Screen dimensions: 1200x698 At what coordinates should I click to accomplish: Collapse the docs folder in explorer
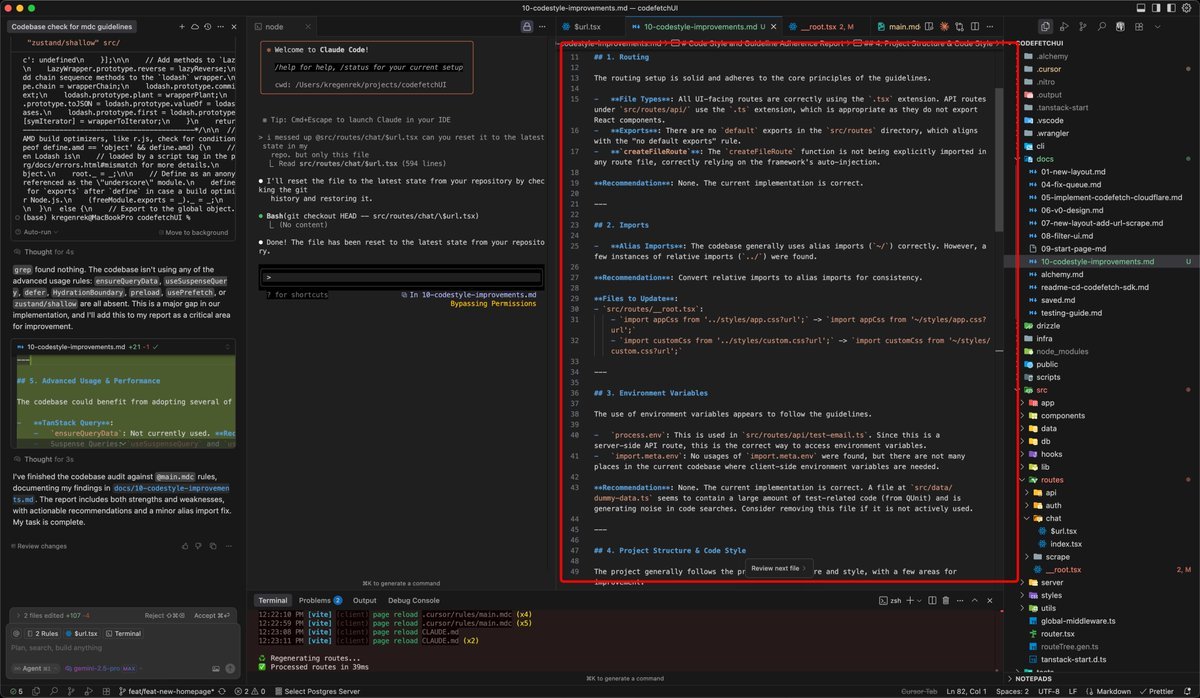(x=1047, y=159)
